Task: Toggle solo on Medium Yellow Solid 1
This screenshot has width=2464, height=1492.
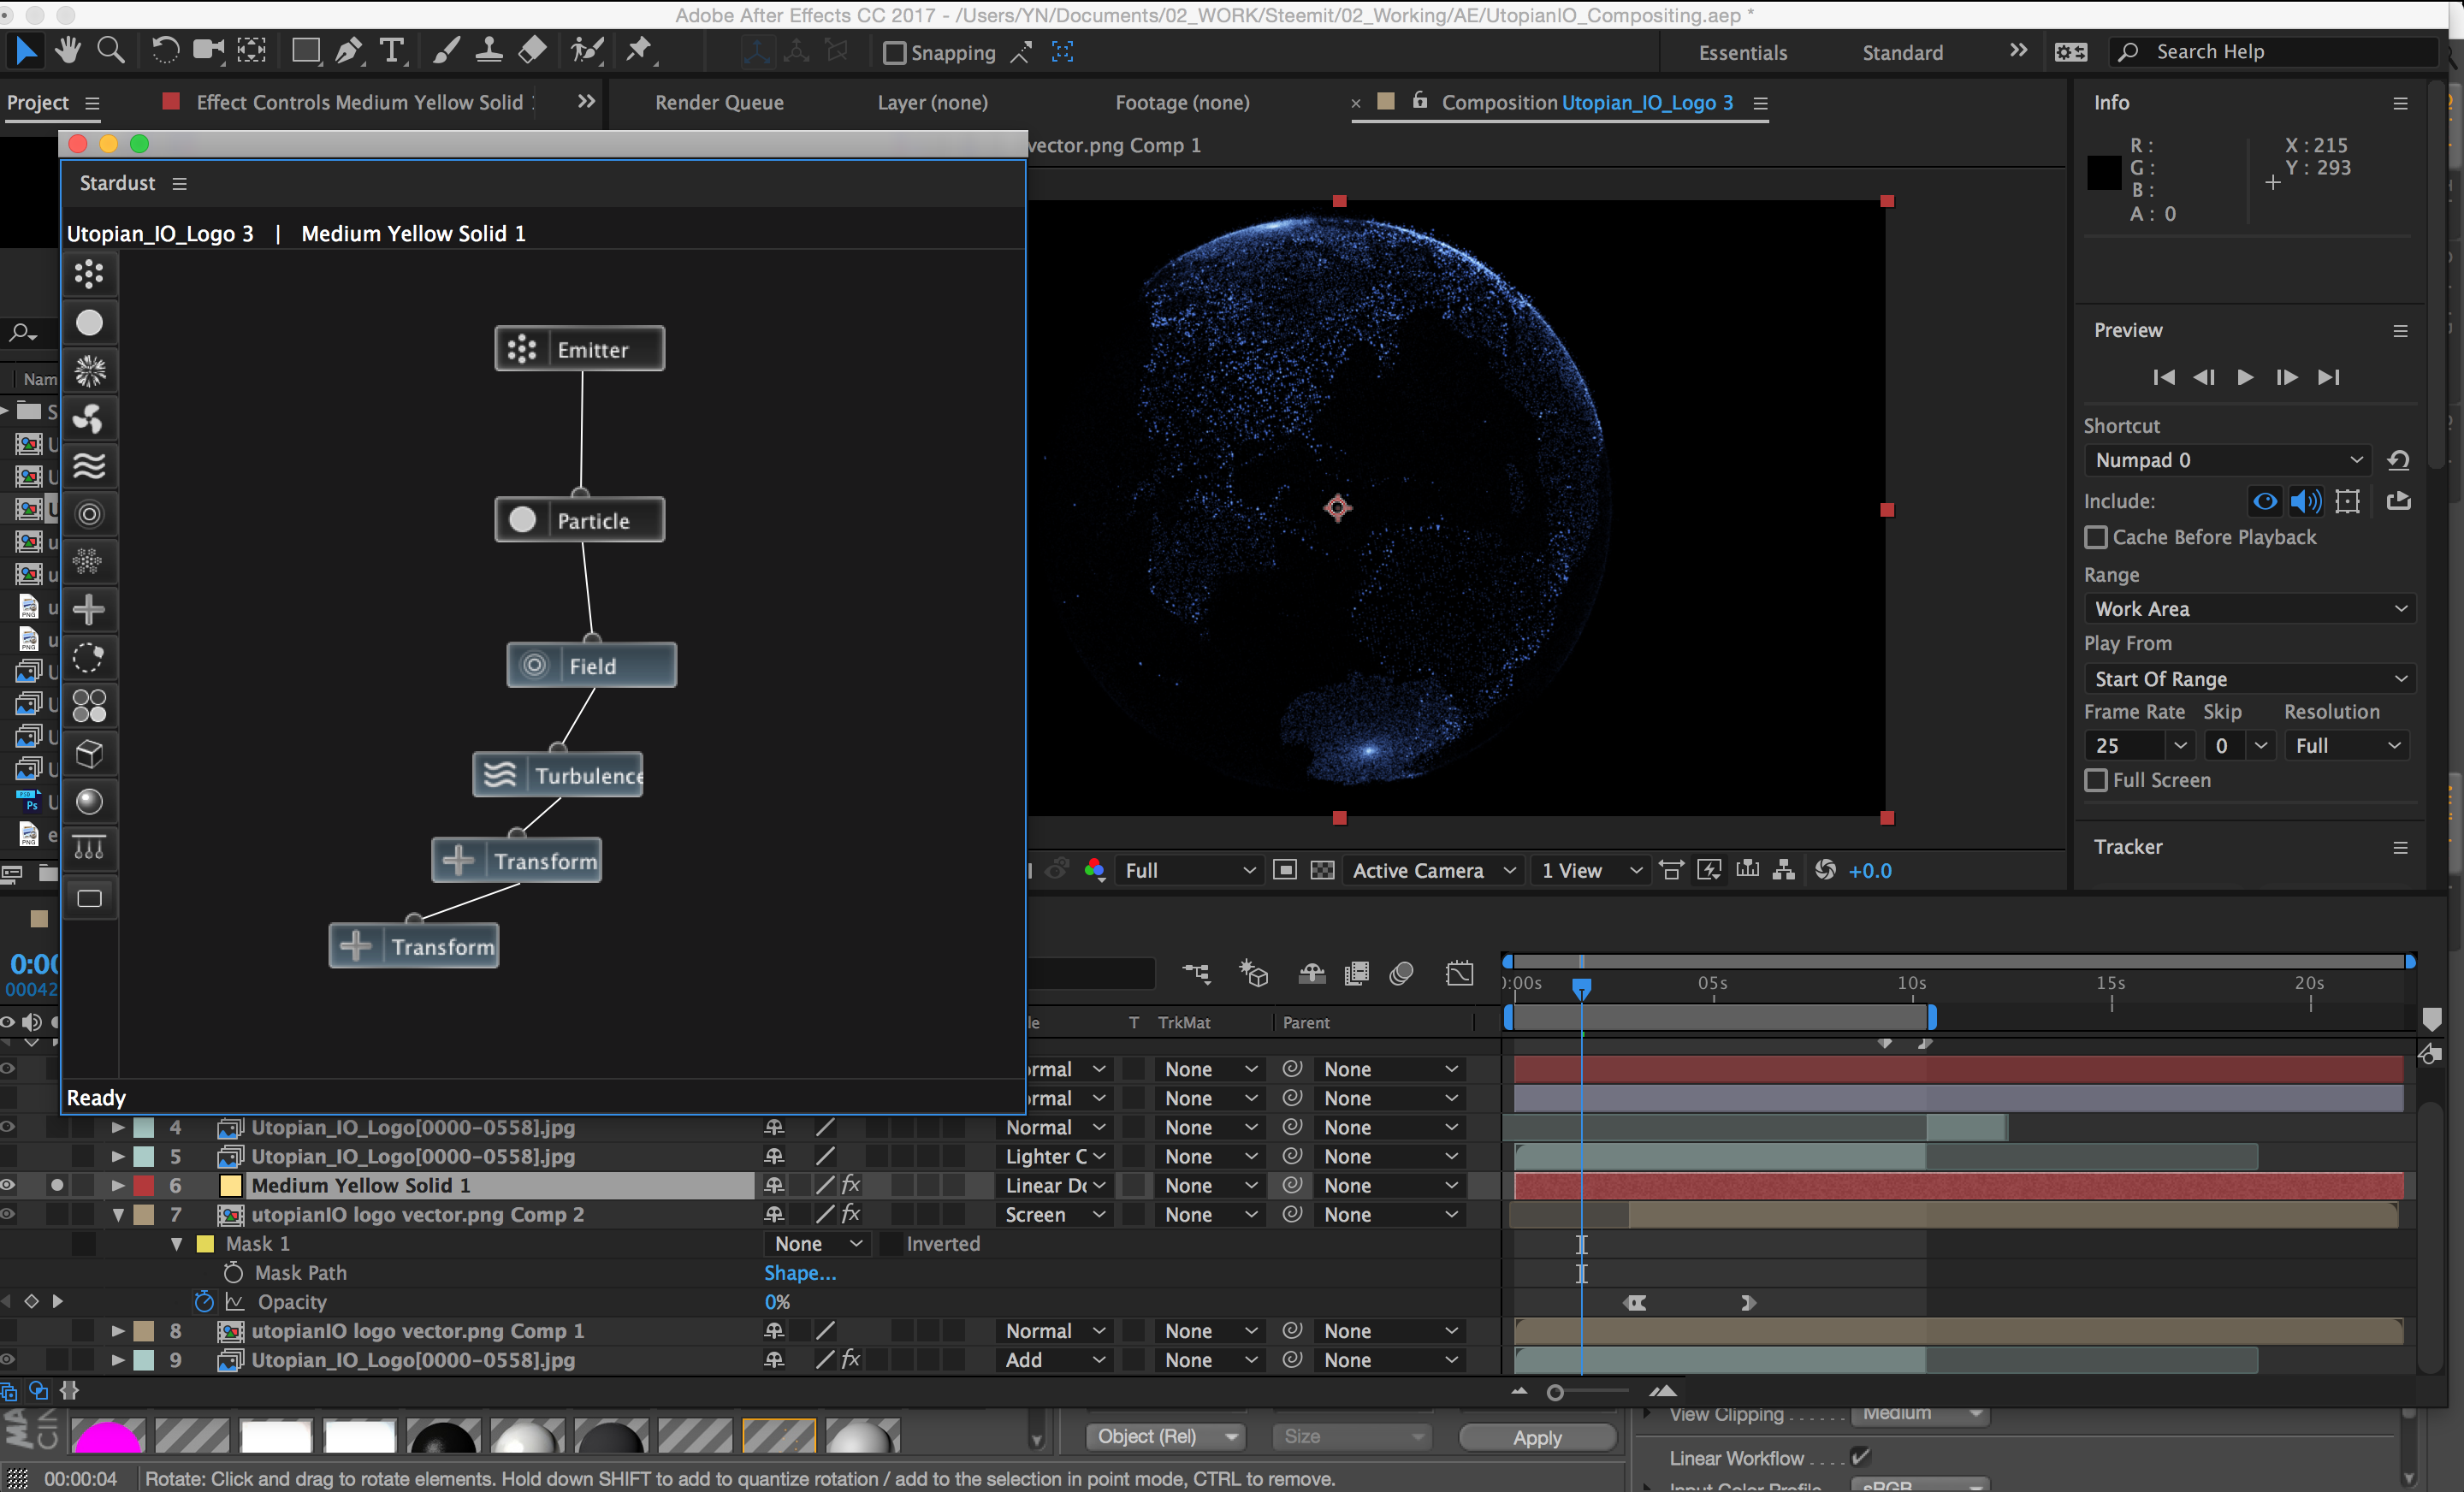Action: click(x=57, y=1185)
